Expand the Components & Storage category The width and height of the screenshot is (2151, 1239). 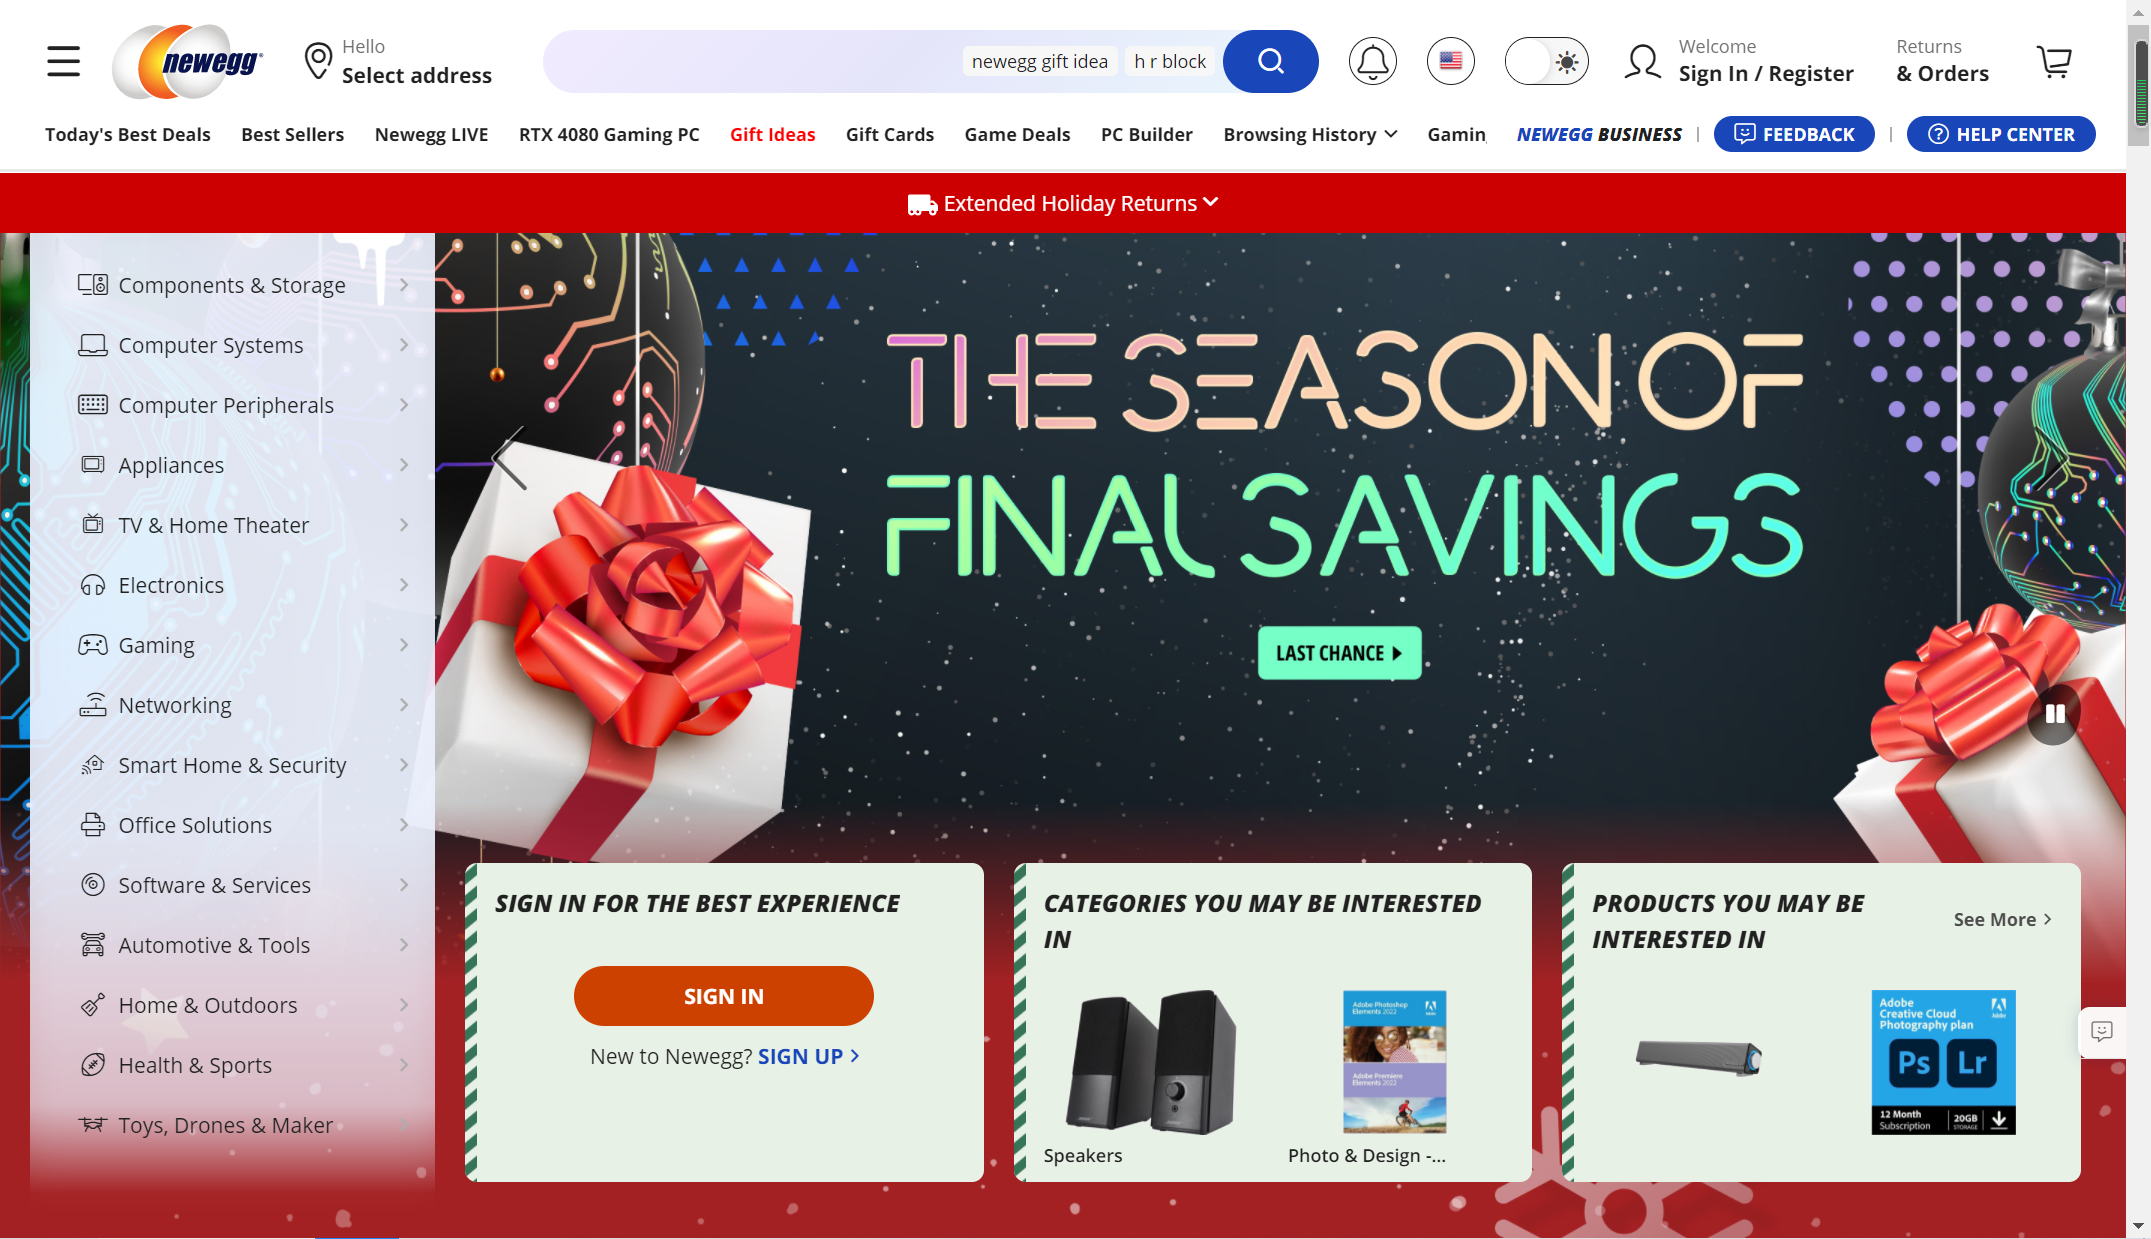click(244, 285)
